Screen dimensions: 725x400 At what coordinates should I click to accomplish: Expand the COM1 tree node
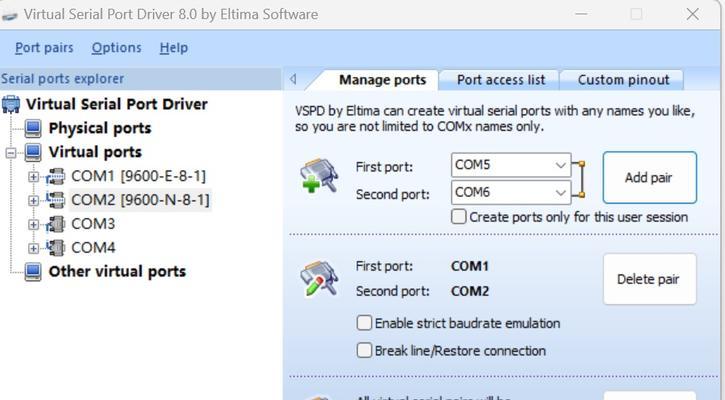click(33, 177)
